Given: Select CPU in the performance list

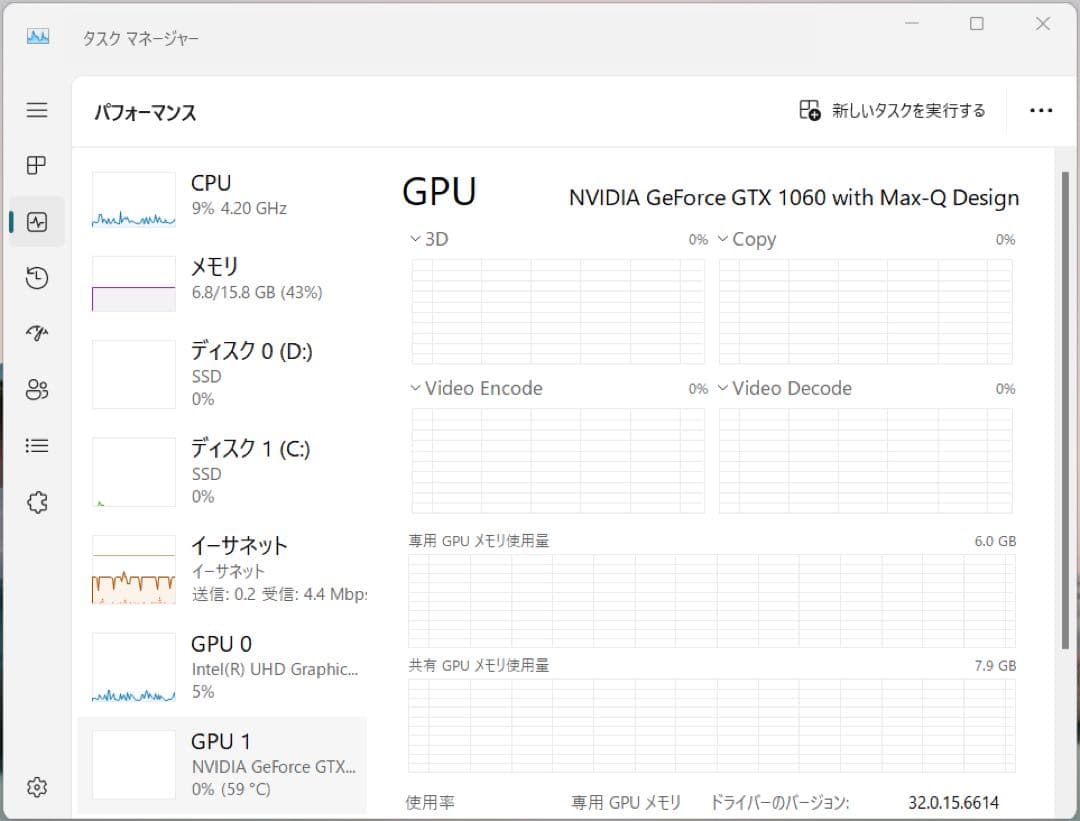Looking at the screenshot, I should click(222, 194).
